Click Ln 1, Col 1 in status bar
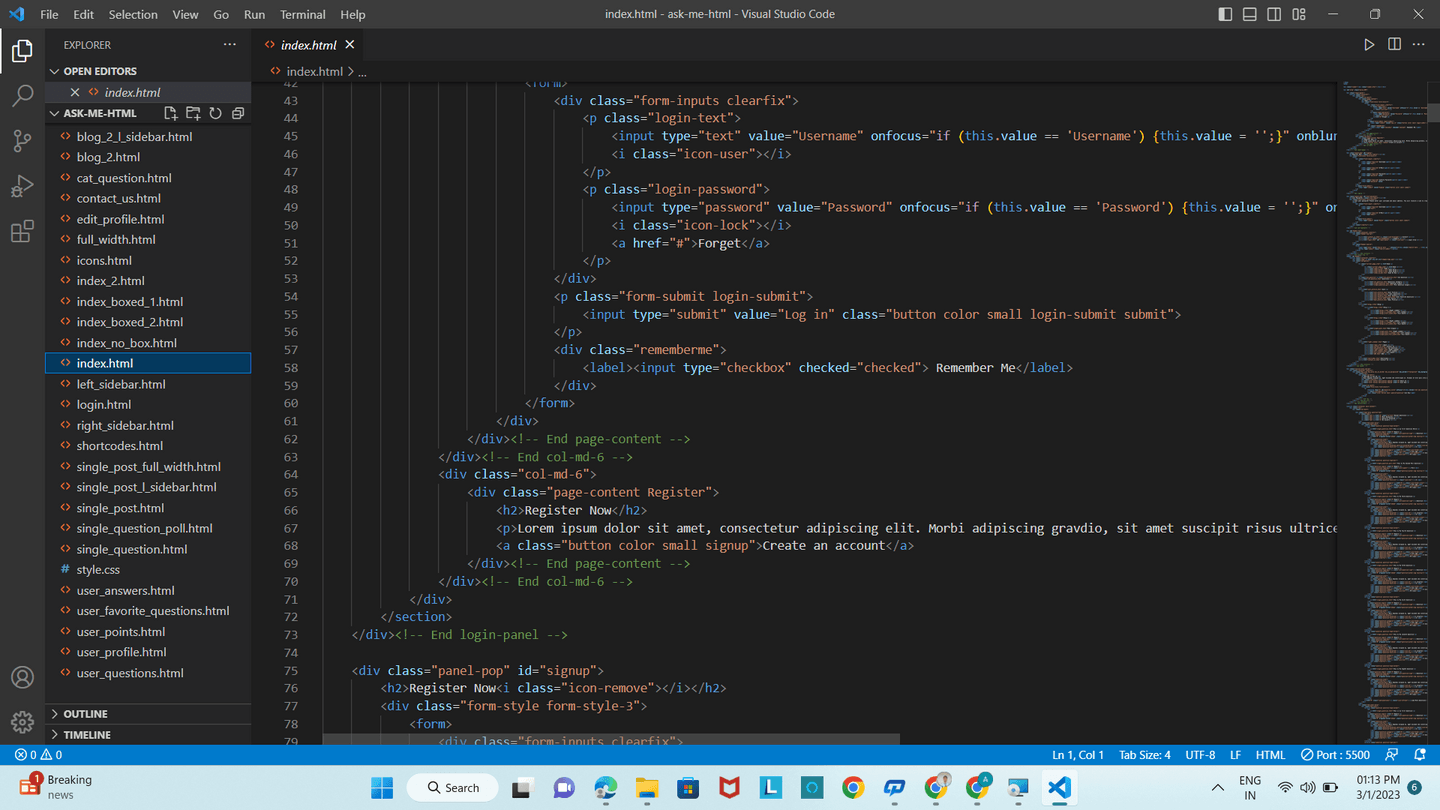Image resolution: width=1440 pixels, height=810 pixels. (x=1078, y=755)
